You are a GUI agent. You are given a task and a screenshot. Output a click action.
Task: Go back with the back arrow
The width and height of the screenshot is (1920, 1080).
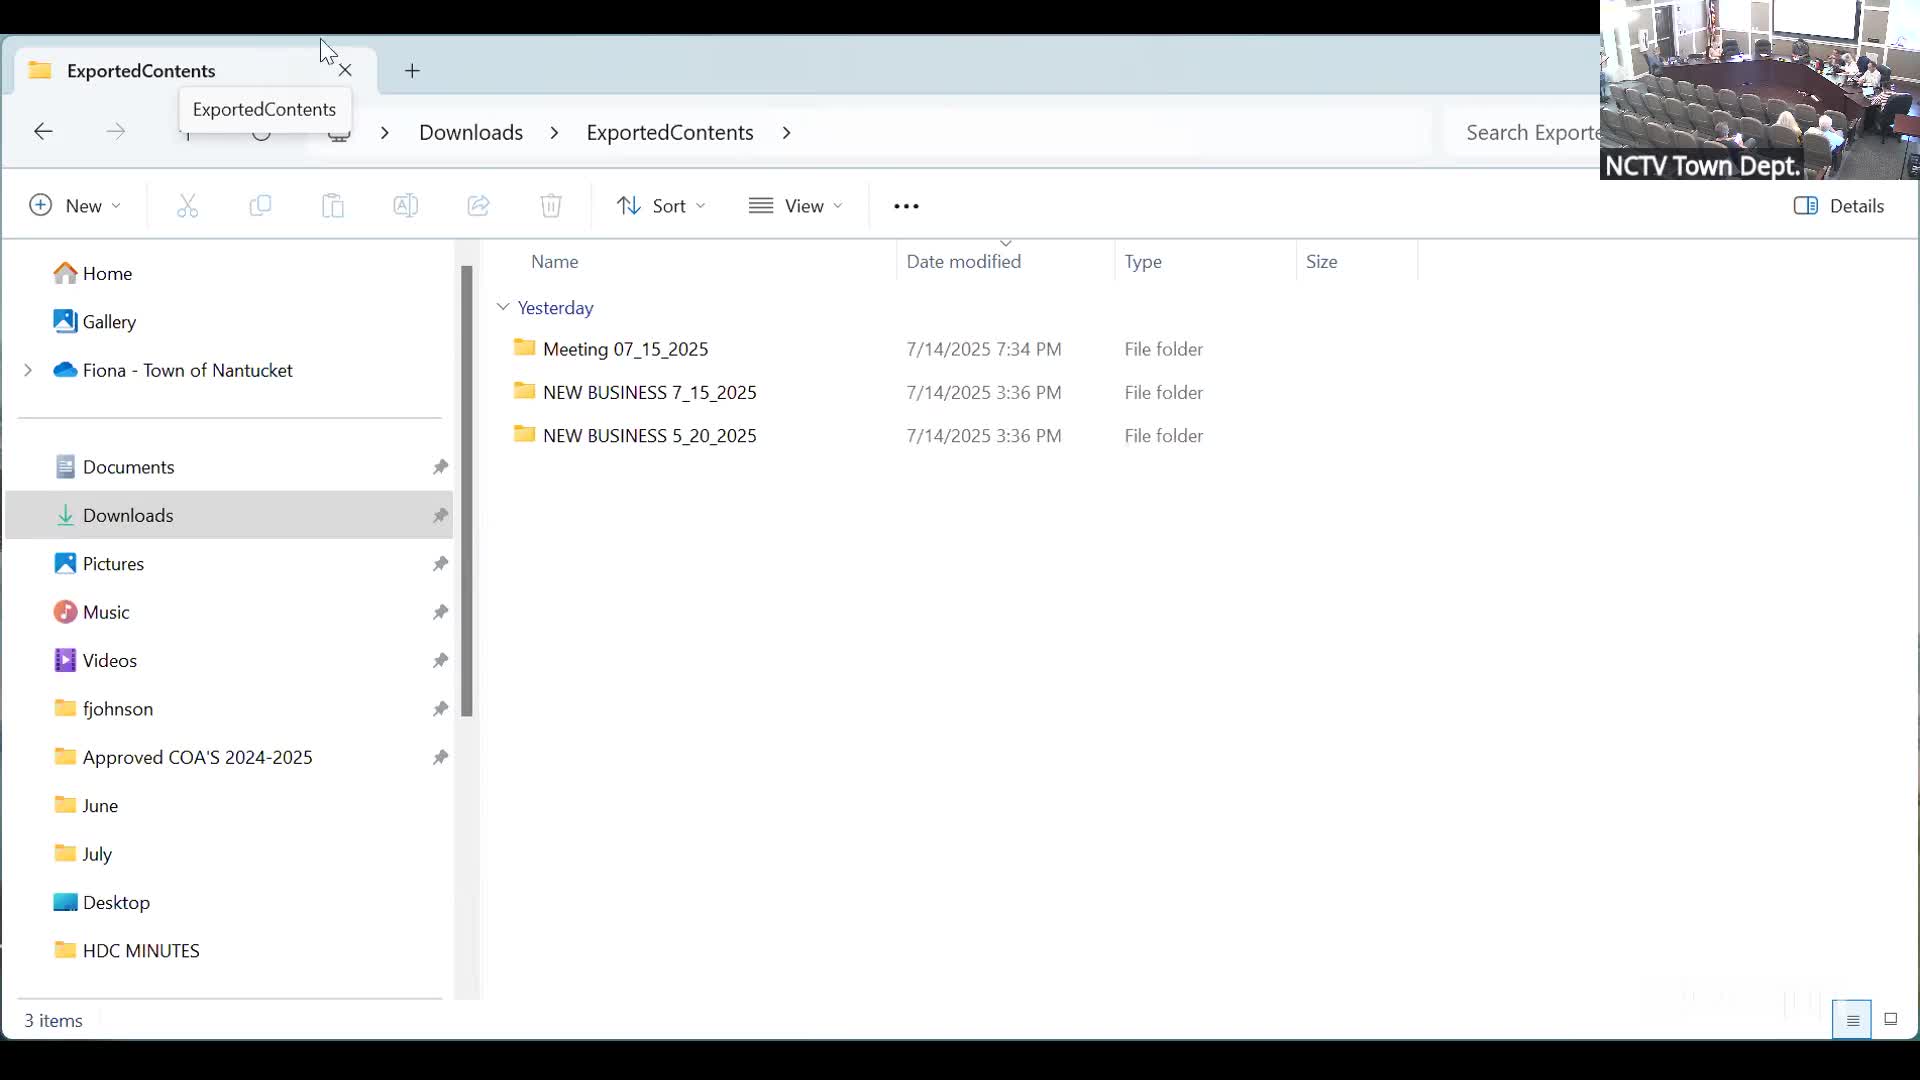pos(43,131)
